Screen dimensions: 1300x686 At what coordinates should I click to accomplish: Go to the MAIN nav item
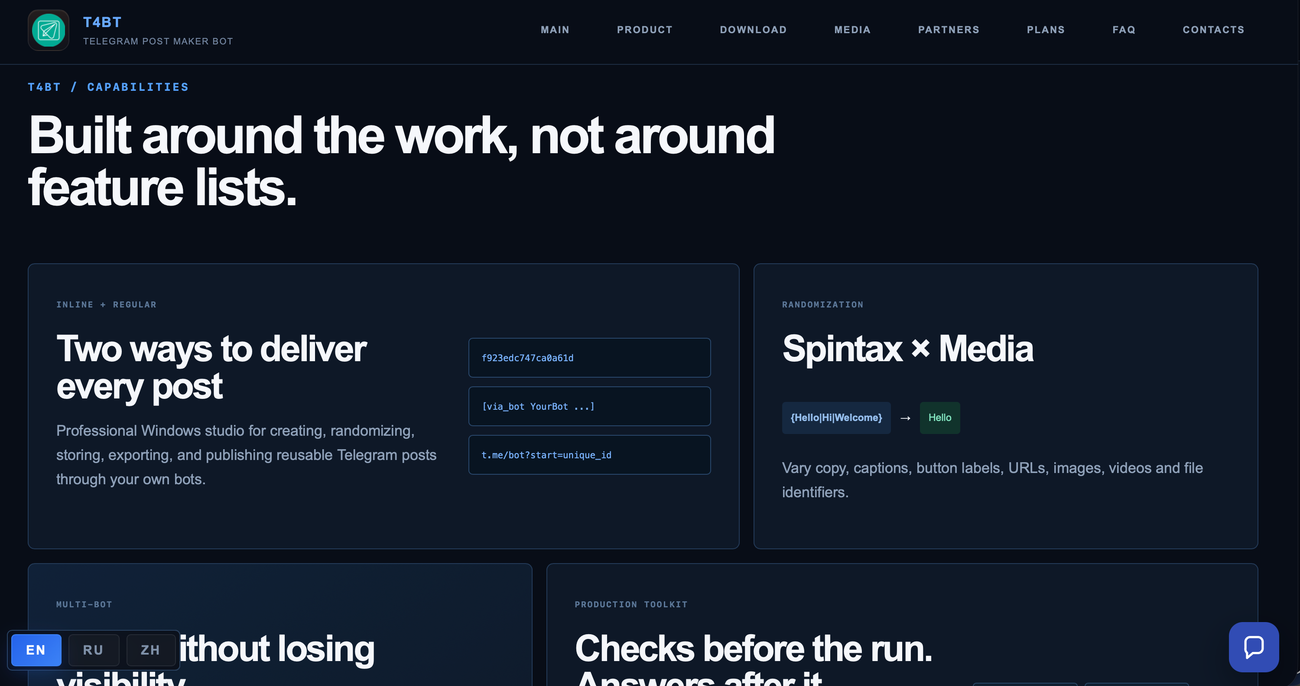[x=555, y=30]
